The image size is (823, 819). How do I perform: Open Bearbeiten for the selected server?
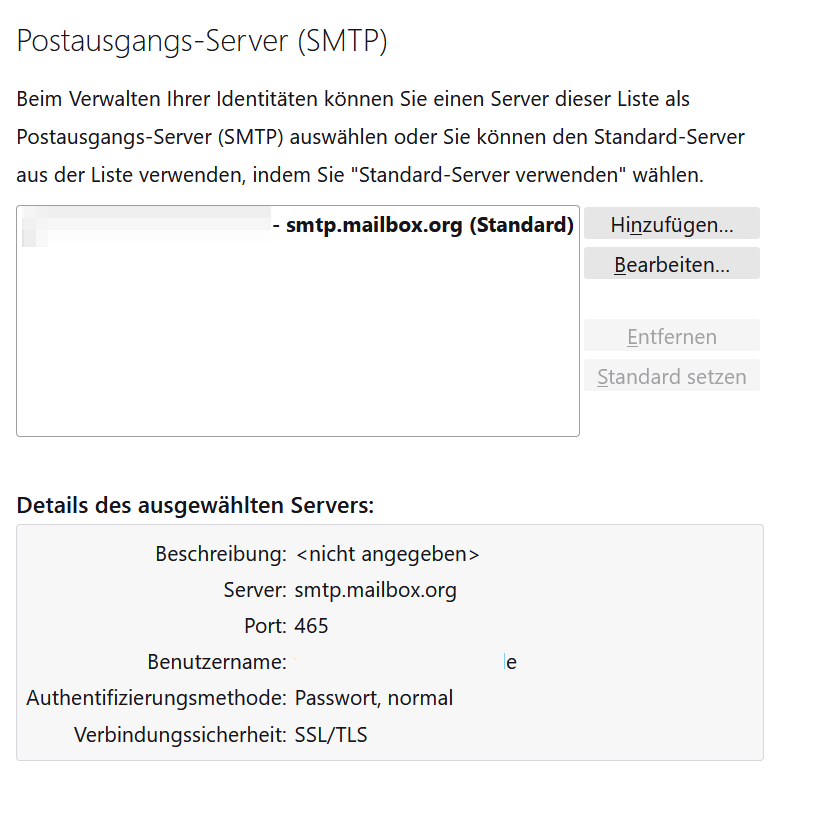coord(671,265)
